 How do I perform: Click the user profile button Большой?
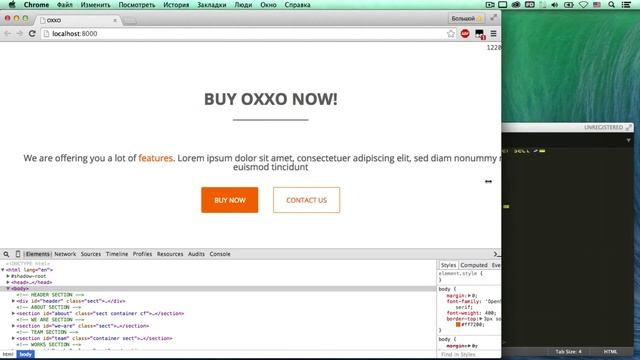(x=466, y=18)
